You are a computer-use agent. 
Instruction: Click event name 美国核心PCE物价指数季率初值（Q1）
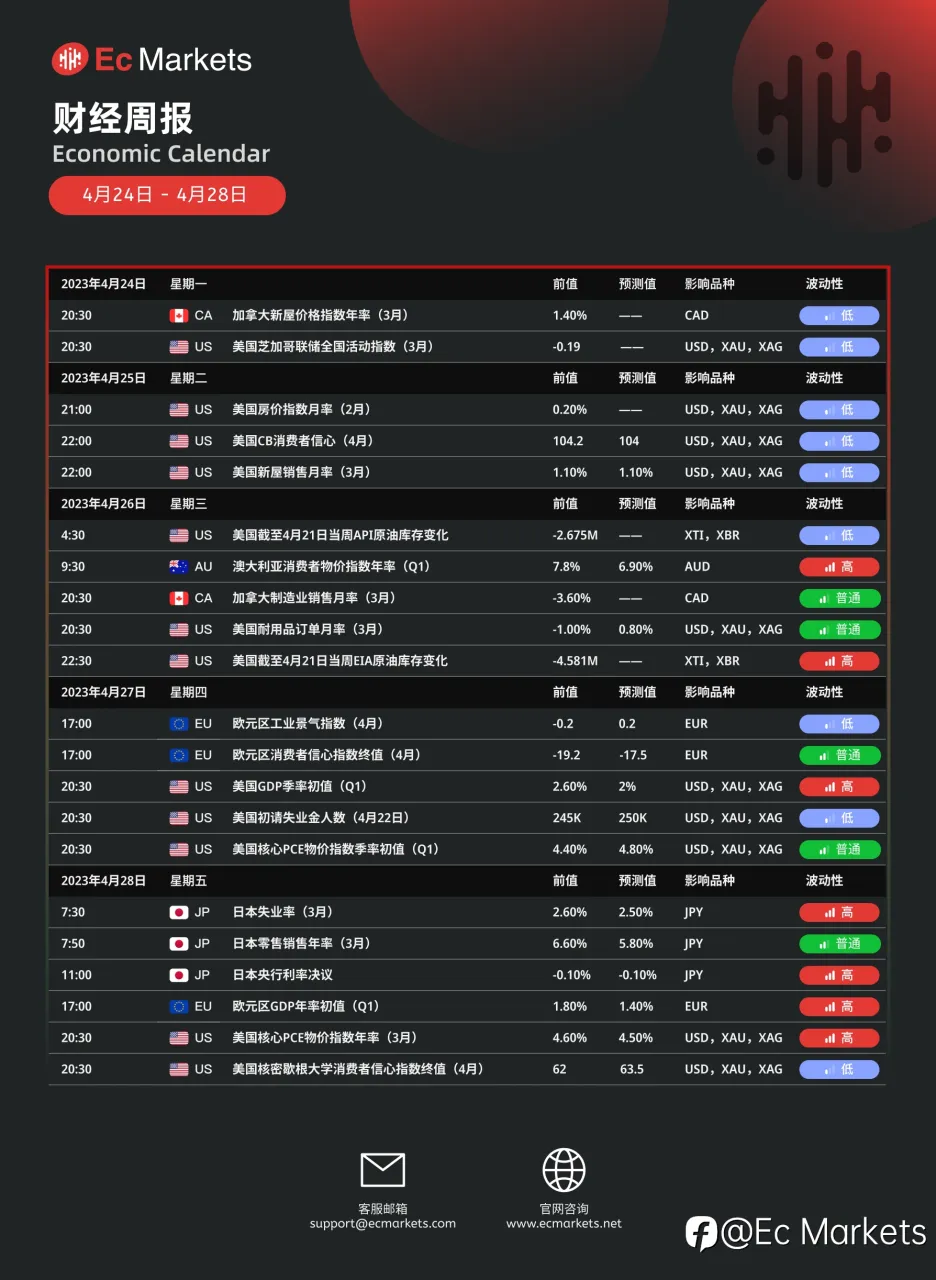click(x=336, y=850)
